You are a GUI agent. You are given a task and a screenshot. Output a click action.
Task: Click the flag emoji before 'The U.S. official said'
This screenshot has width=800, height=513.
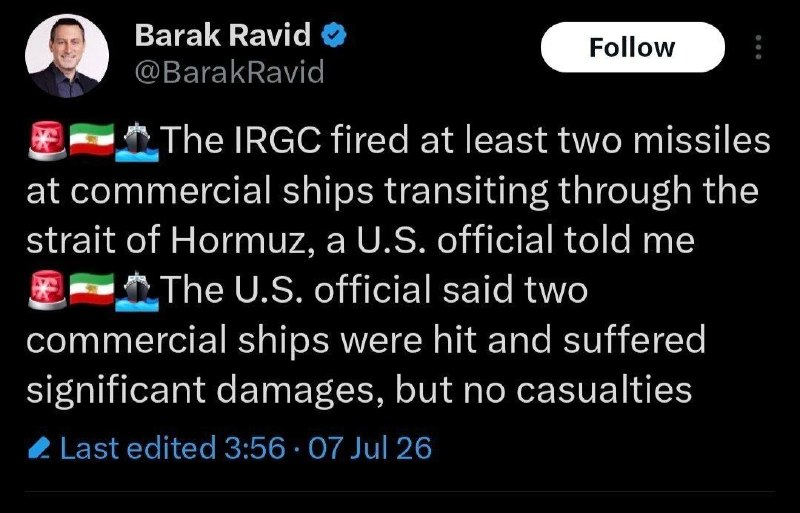92,289
